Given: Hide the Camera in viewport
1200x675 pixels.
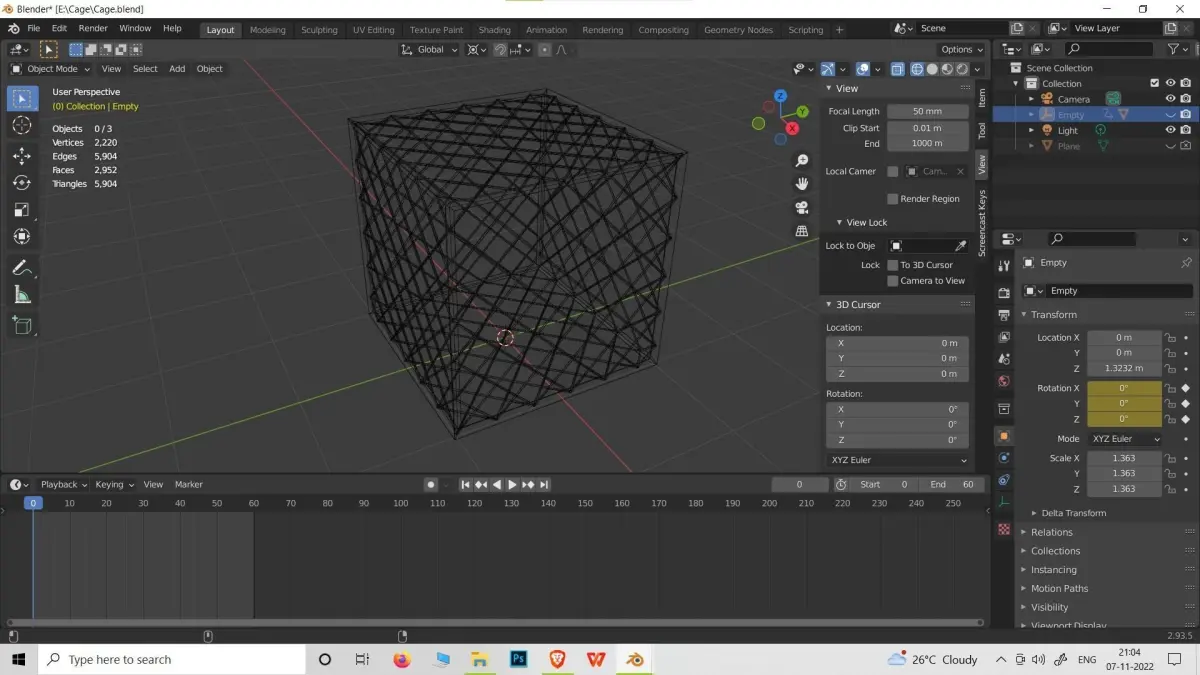Looking at the screenshot, I should coord(1170,99).
